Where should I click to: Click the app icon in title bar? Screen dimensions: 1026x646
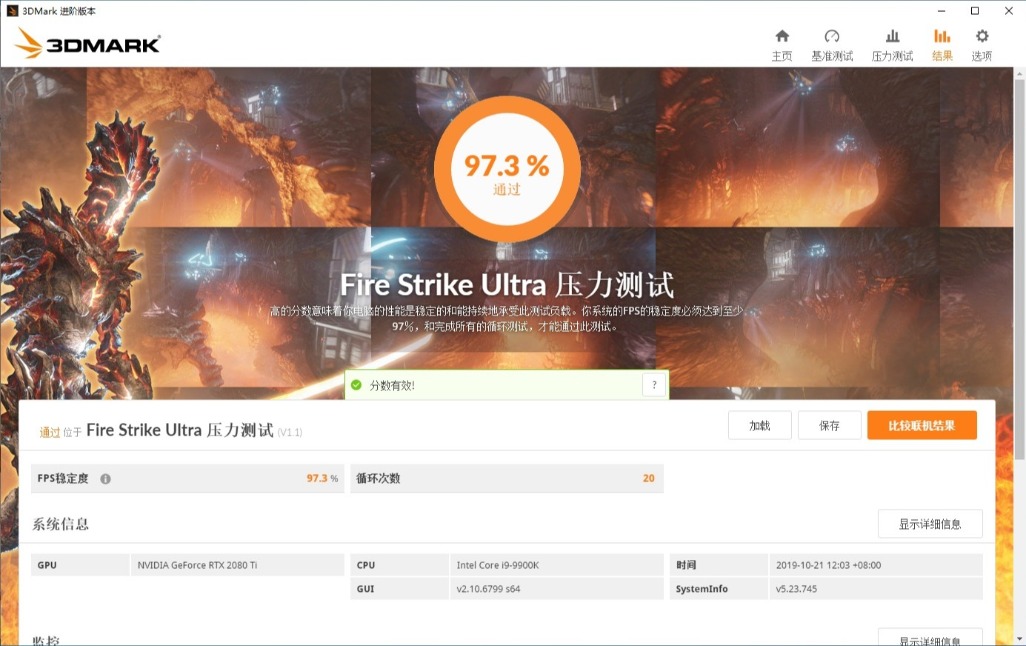pos(11,11)
